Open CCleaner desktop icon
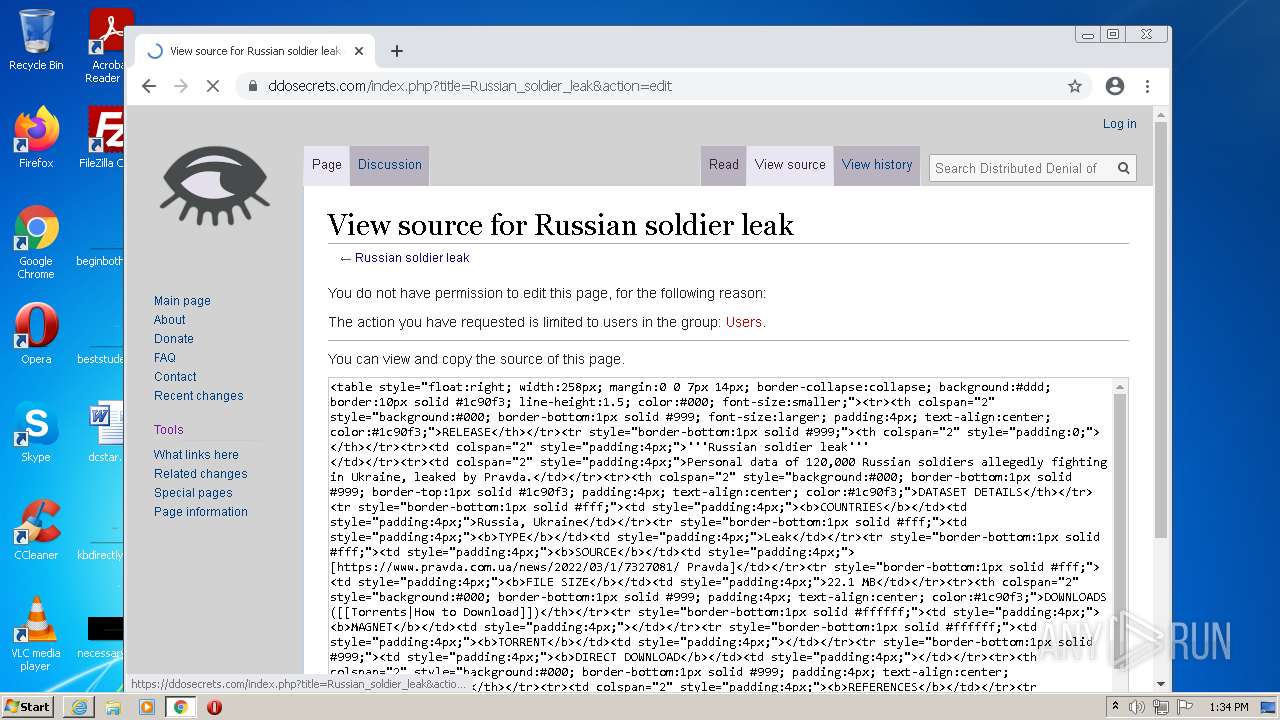 pos(36,530)
